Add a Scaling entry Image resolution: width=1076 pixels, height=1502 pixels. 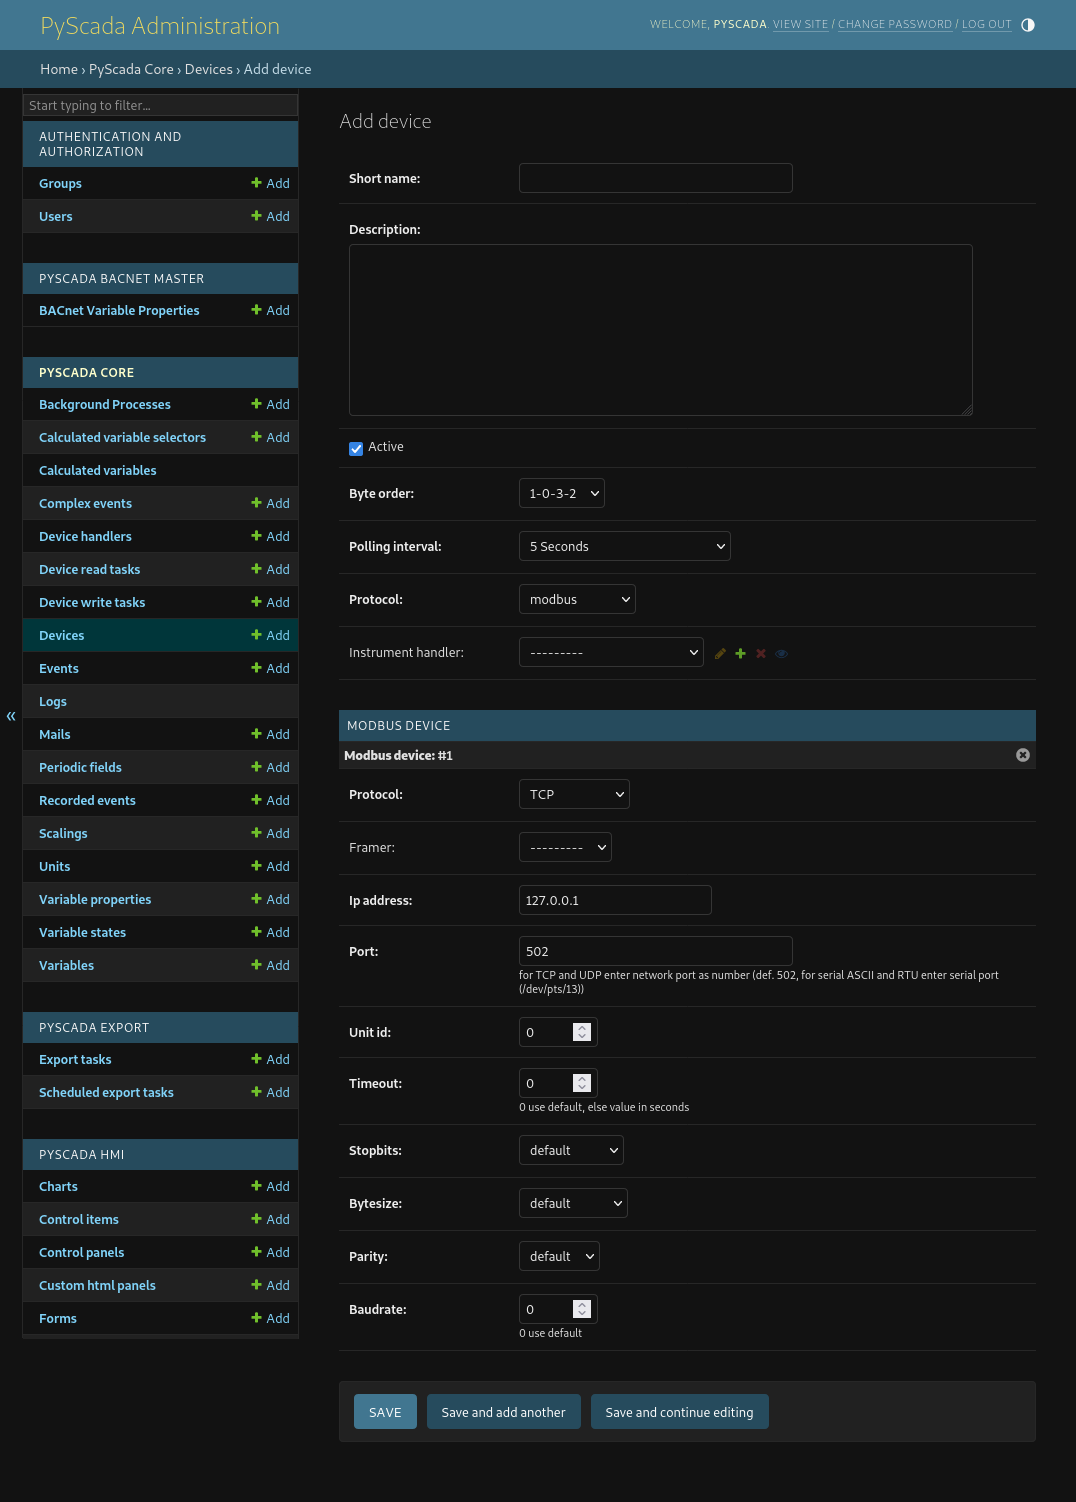(x=270, y=834)
